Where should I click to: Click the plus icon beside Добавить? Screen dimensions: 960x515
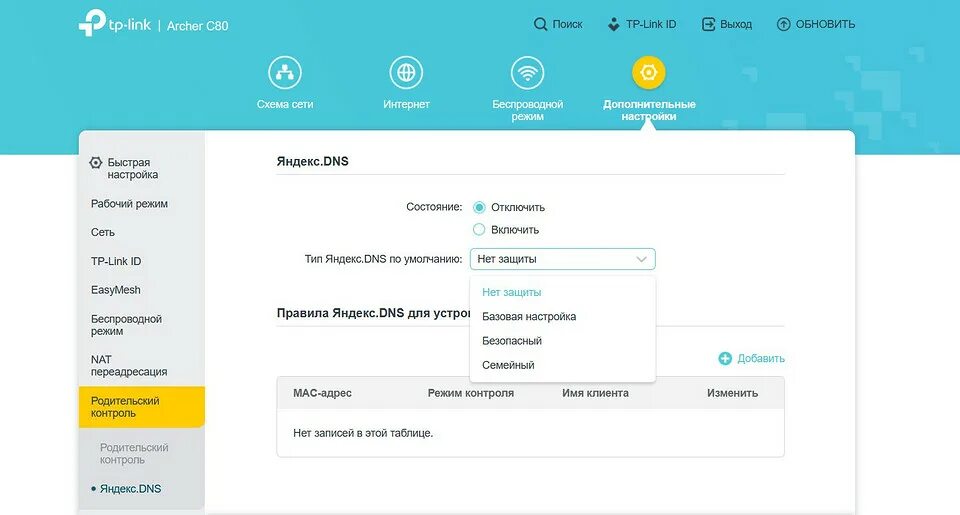(x=725, y=359)
